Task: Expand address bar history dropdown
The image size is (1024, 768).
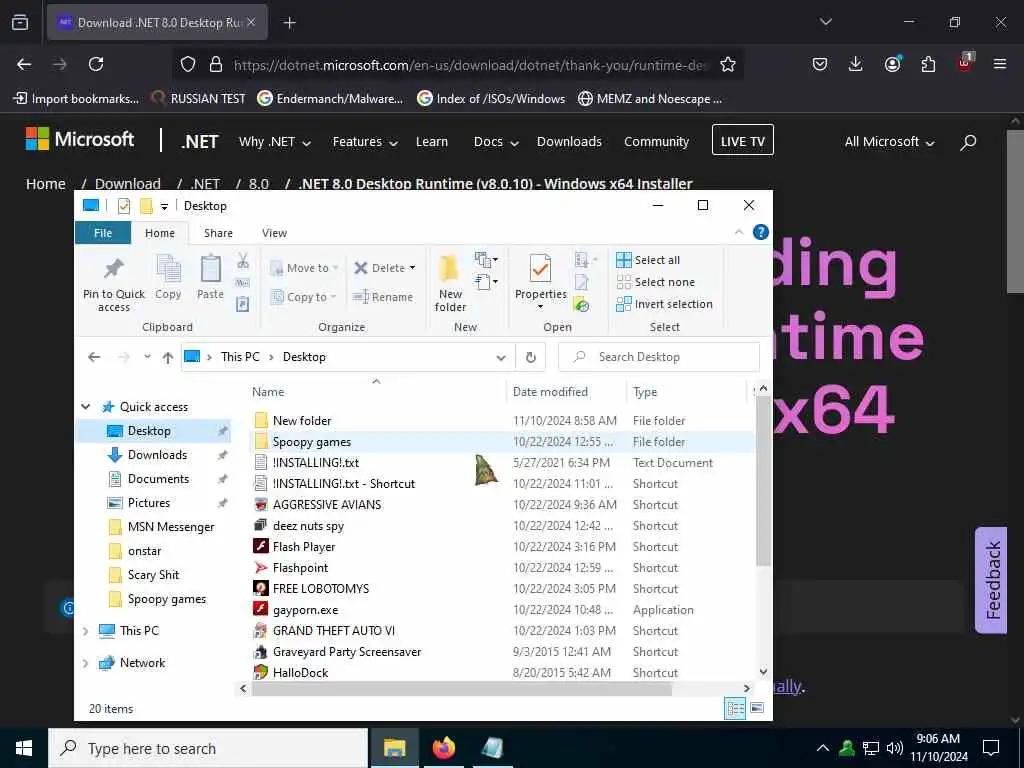Action: (501, 357)
